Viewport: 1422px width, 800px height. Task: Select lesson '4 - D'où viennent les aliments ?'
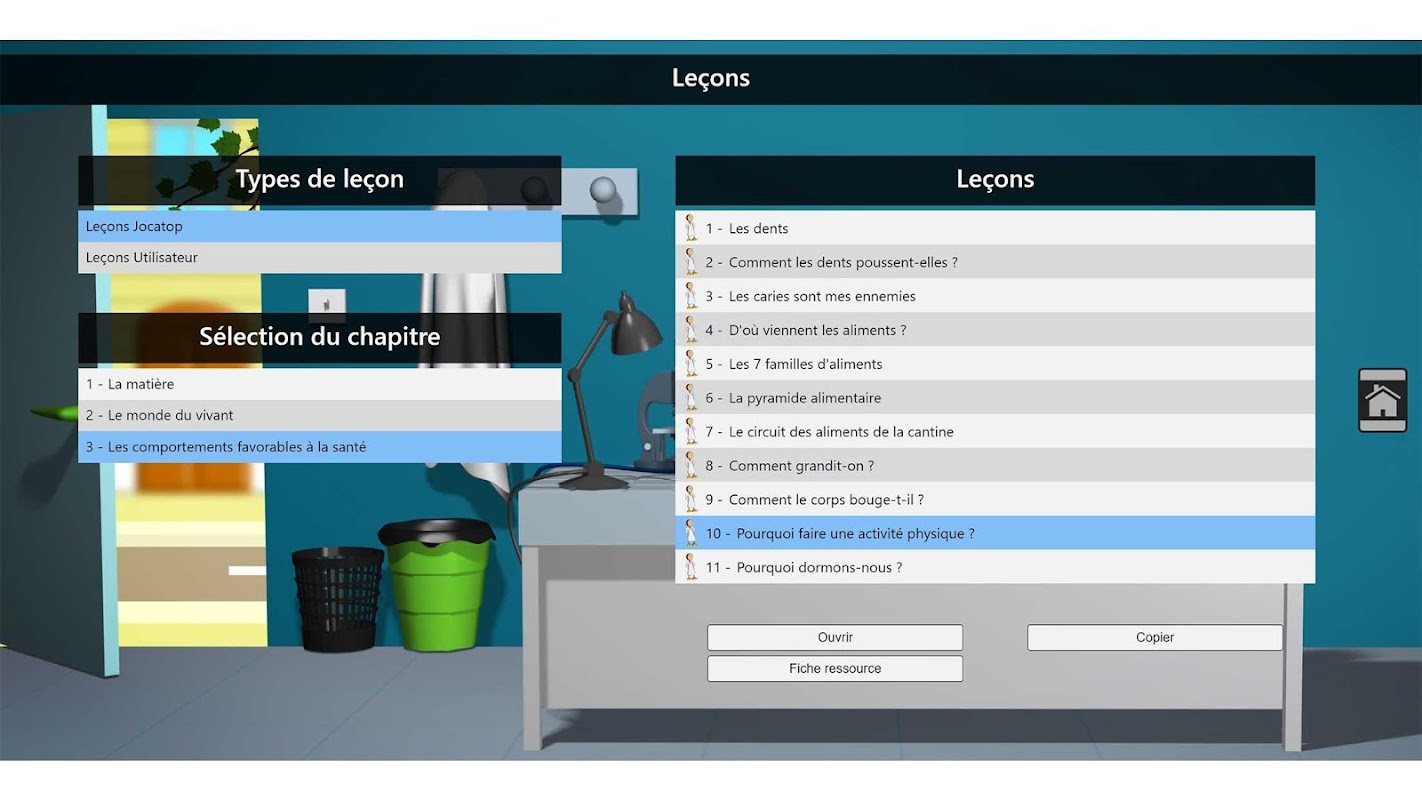tap(995, 330)
